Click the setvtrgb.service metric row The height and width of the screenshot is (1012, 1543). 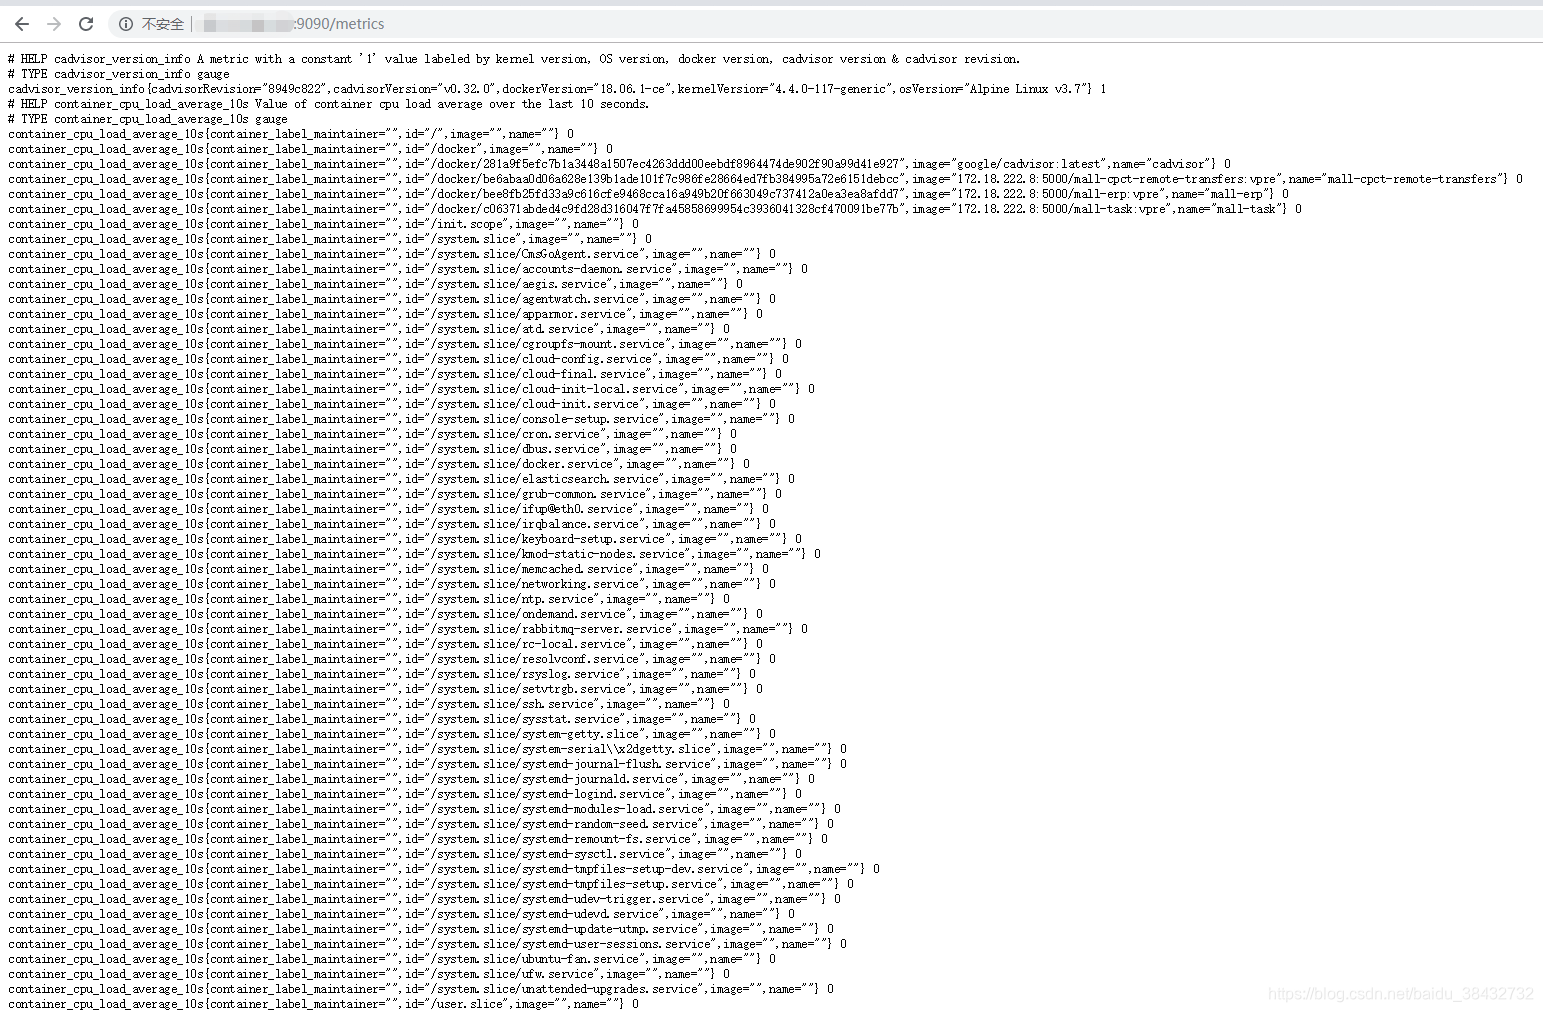pos(385,689)
